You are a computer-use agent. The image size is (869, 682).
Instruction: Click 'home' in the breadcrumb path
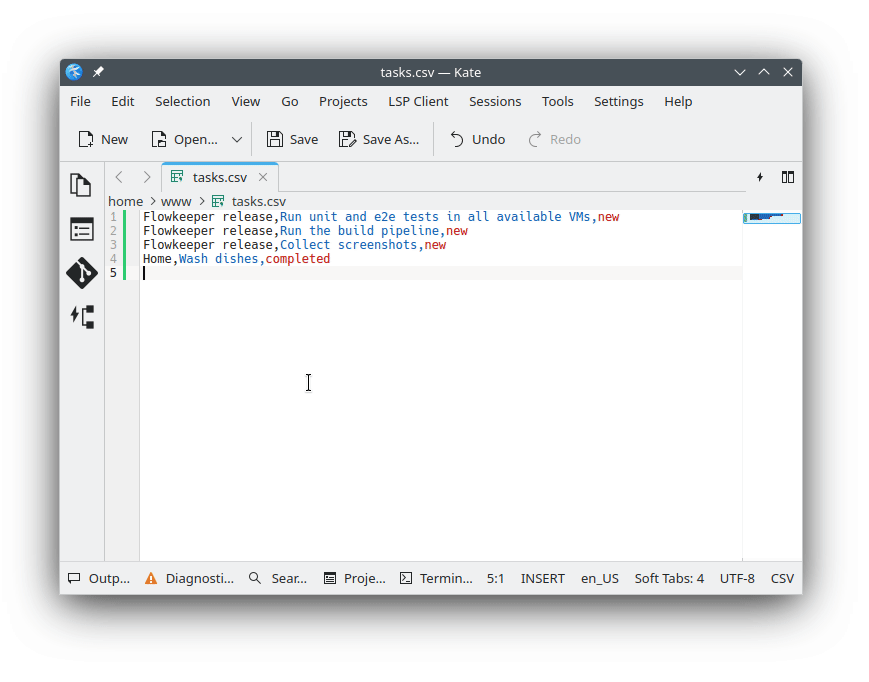(x=125, y=201)
